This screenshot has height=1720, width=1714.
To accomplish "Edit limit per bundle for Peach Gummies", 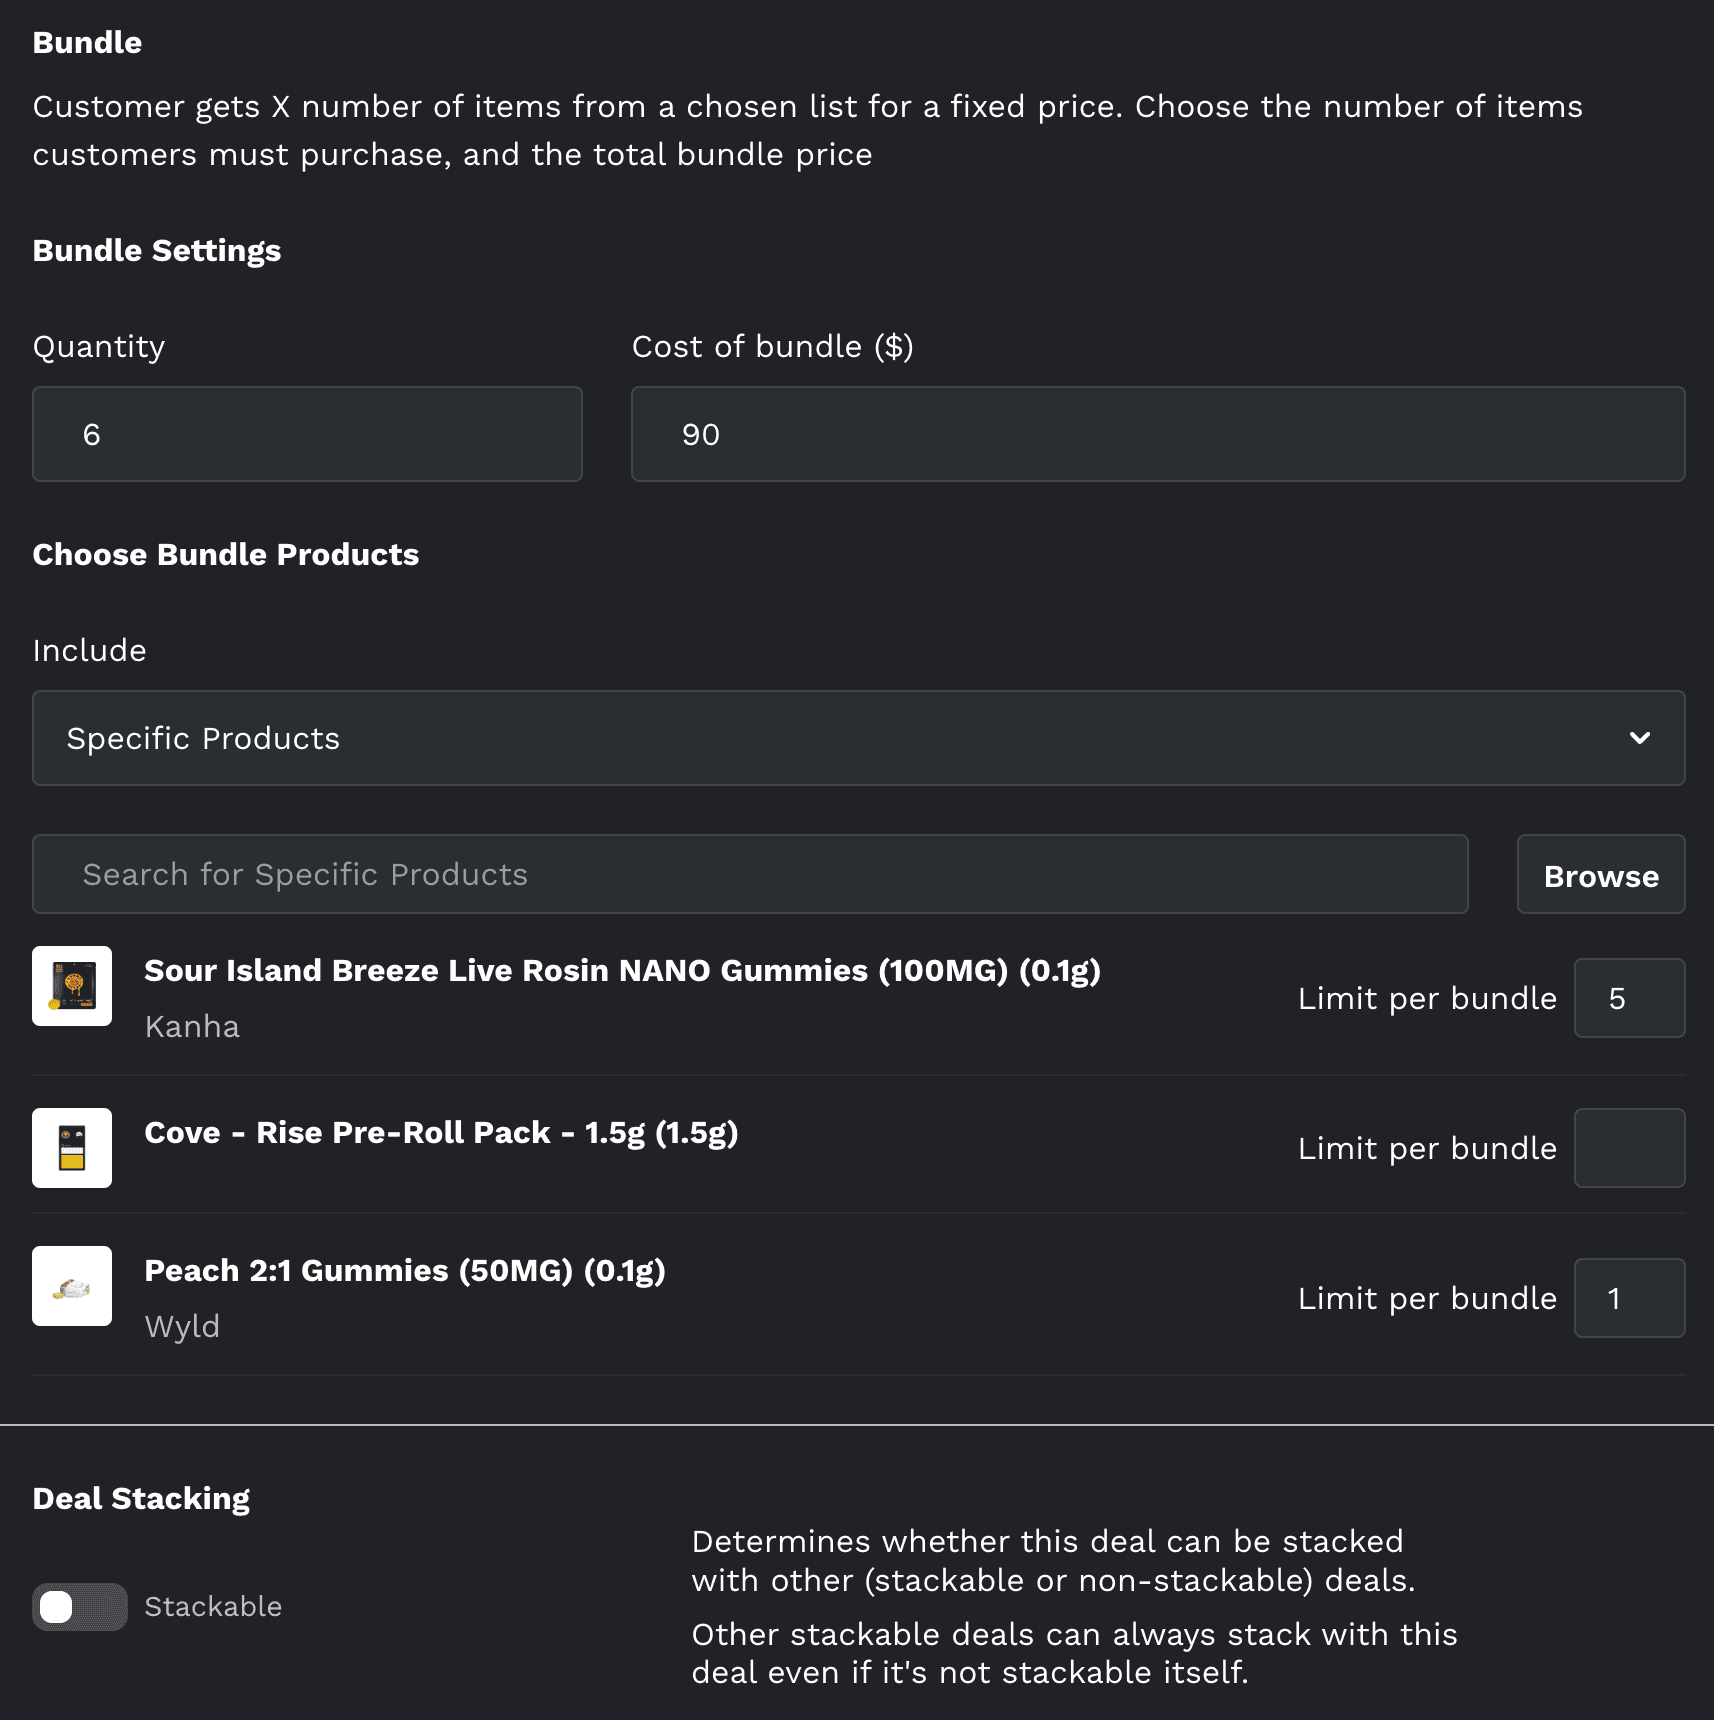I will click(1629, 1298).
